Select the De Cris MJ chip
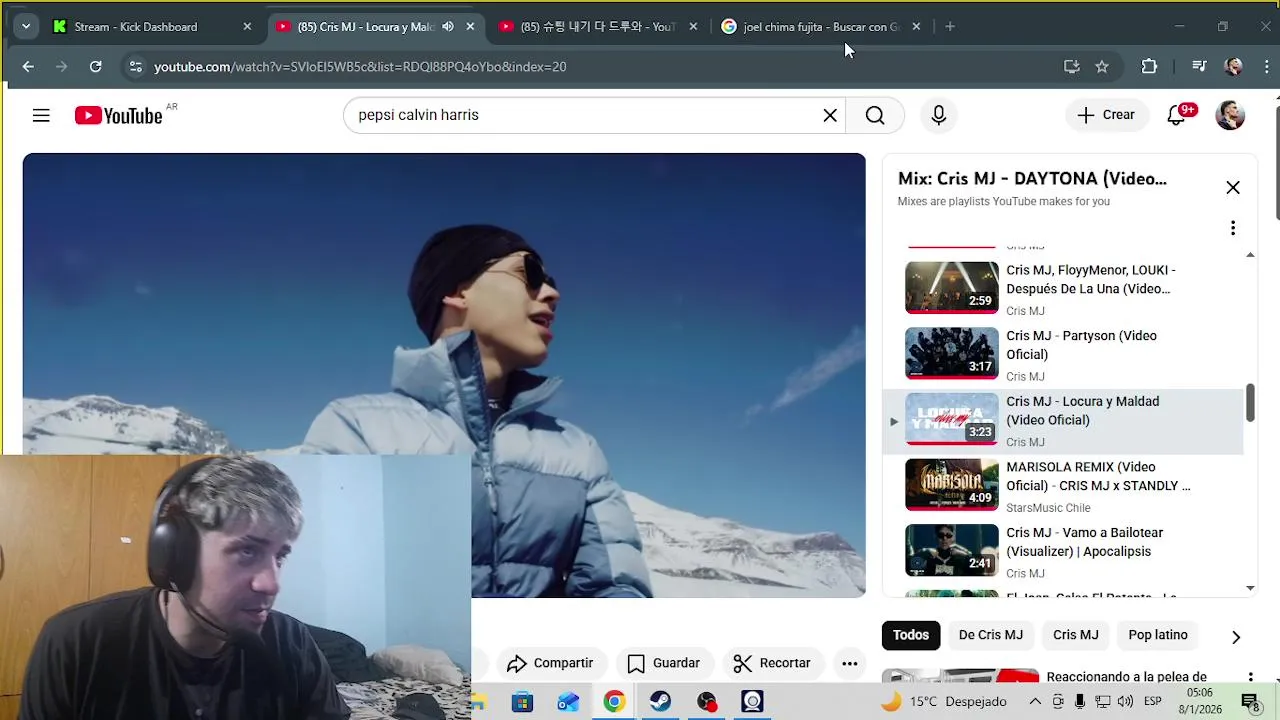The height and width of the screenshot is (720, 1280). [x=991, y=635]
